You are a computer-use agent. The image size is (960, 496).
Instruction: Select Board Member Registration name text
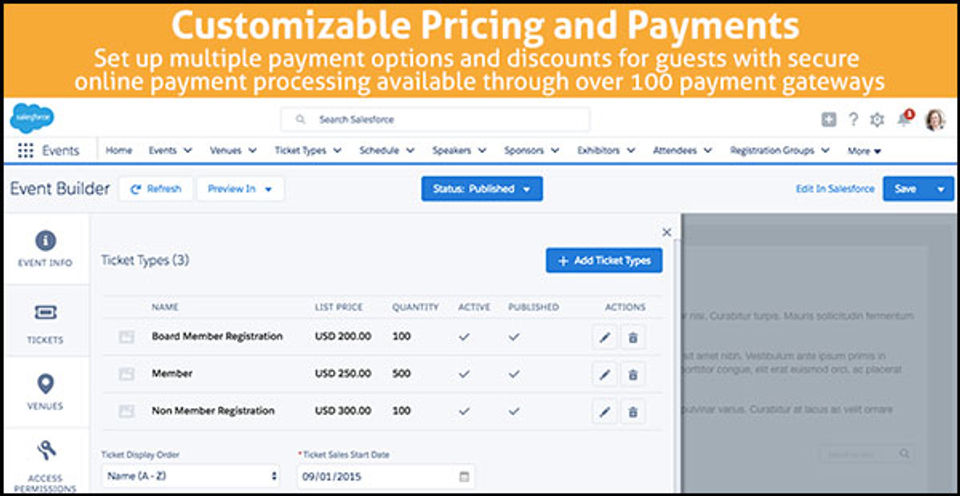(x=217, y=336)
